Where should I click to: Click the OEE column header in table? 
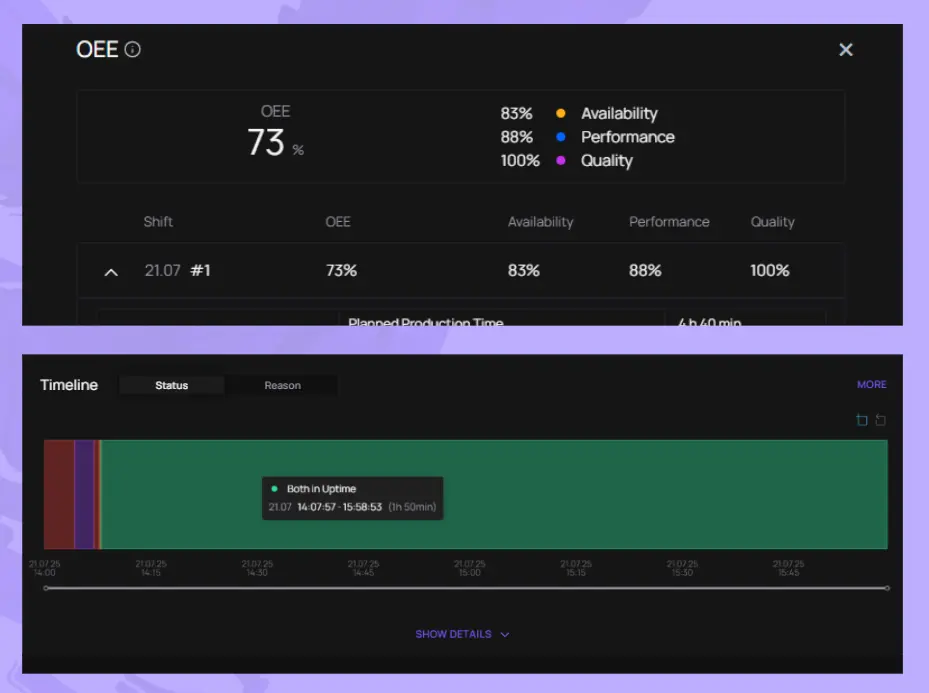338,222
